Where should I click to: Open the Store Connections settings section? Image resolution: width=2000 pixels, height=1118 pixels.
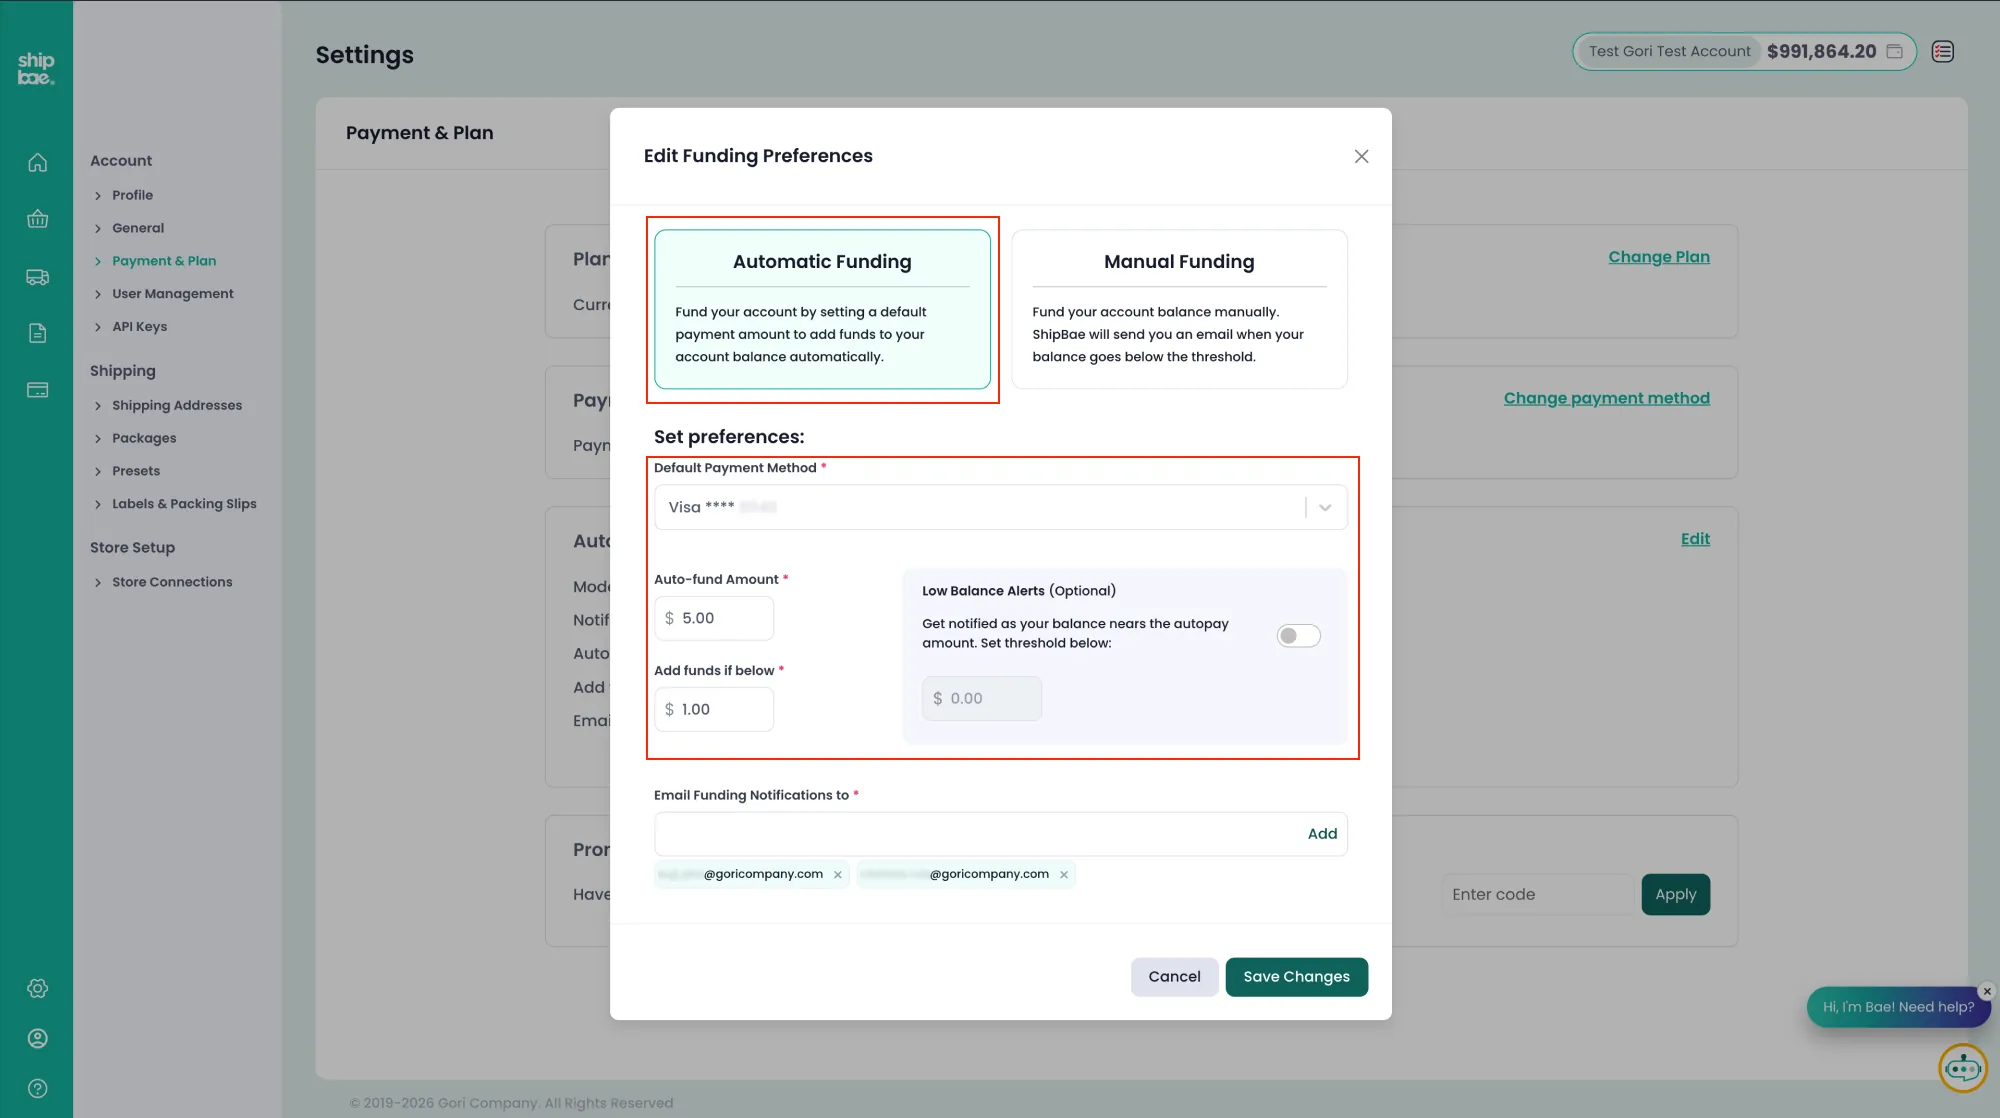click(171, 582)
